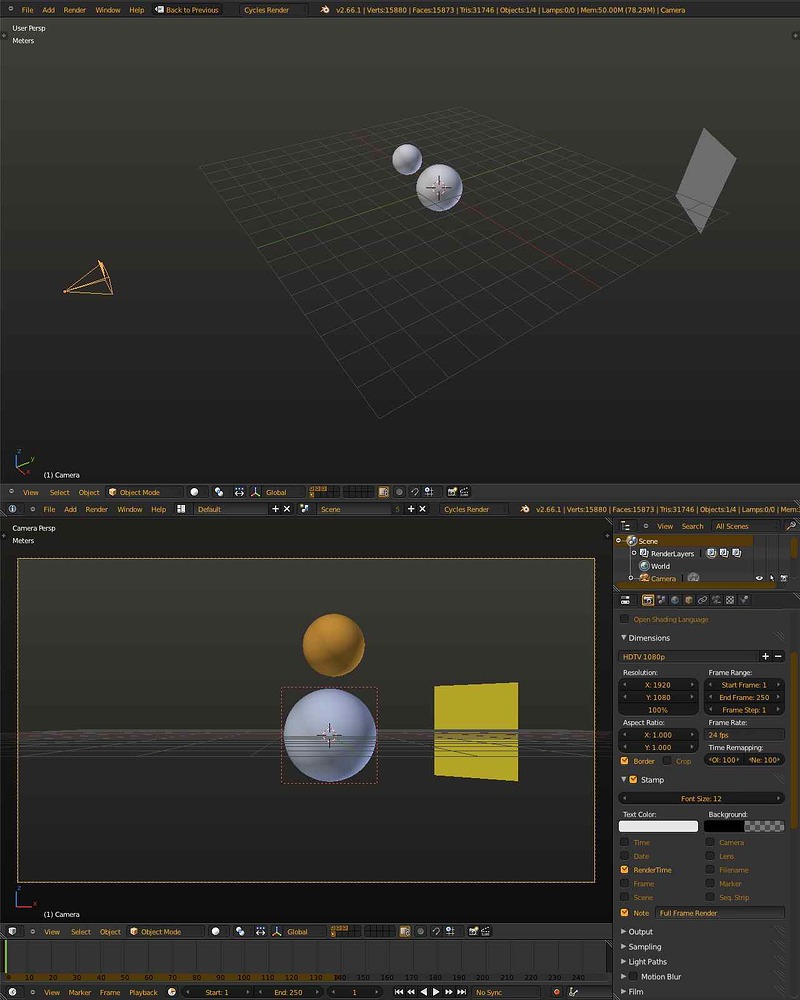Add a render preset with plus button
Image resolution: width=800 pixels, height=1000 pixels.
click(765, 656)
